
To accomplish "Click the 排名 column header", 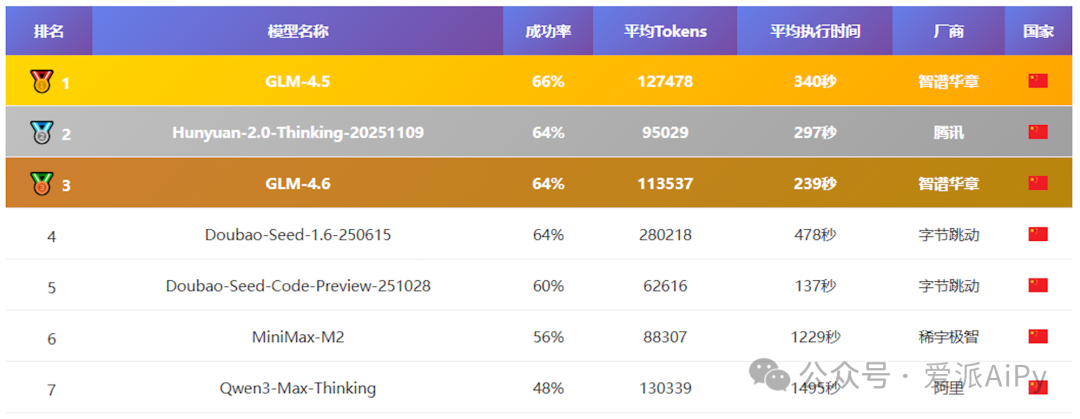I will click(x=49, y=31).
